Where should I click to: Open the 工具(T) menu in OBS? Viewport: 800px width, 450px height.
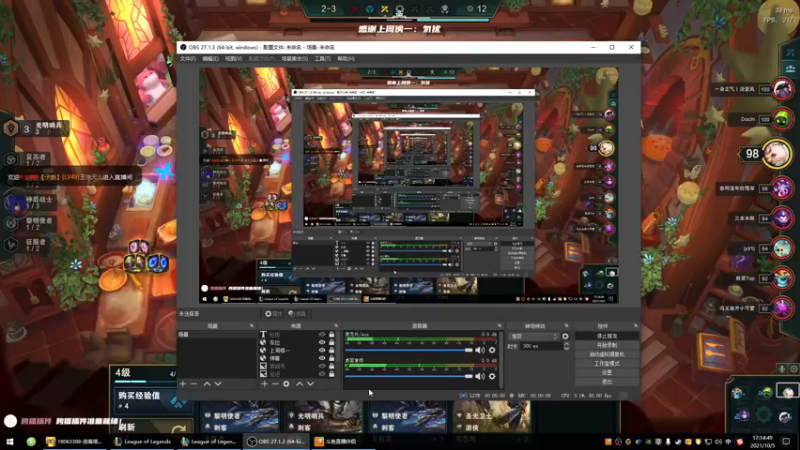tap(322, 59)
